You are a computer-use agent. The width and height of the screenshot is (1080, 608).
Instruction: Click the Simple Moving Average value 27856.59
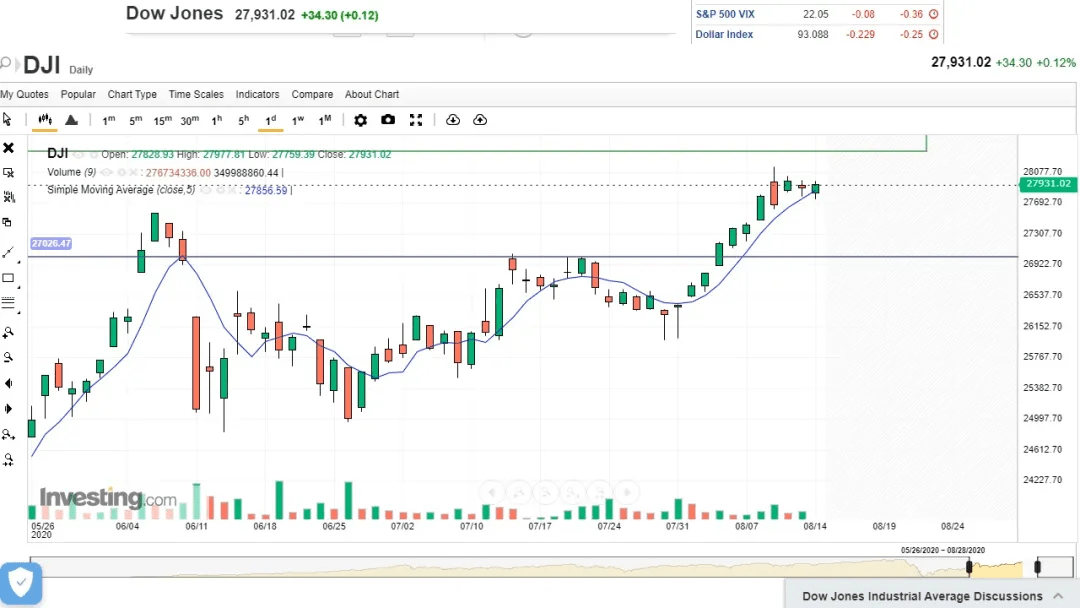(x=266, y=190)
